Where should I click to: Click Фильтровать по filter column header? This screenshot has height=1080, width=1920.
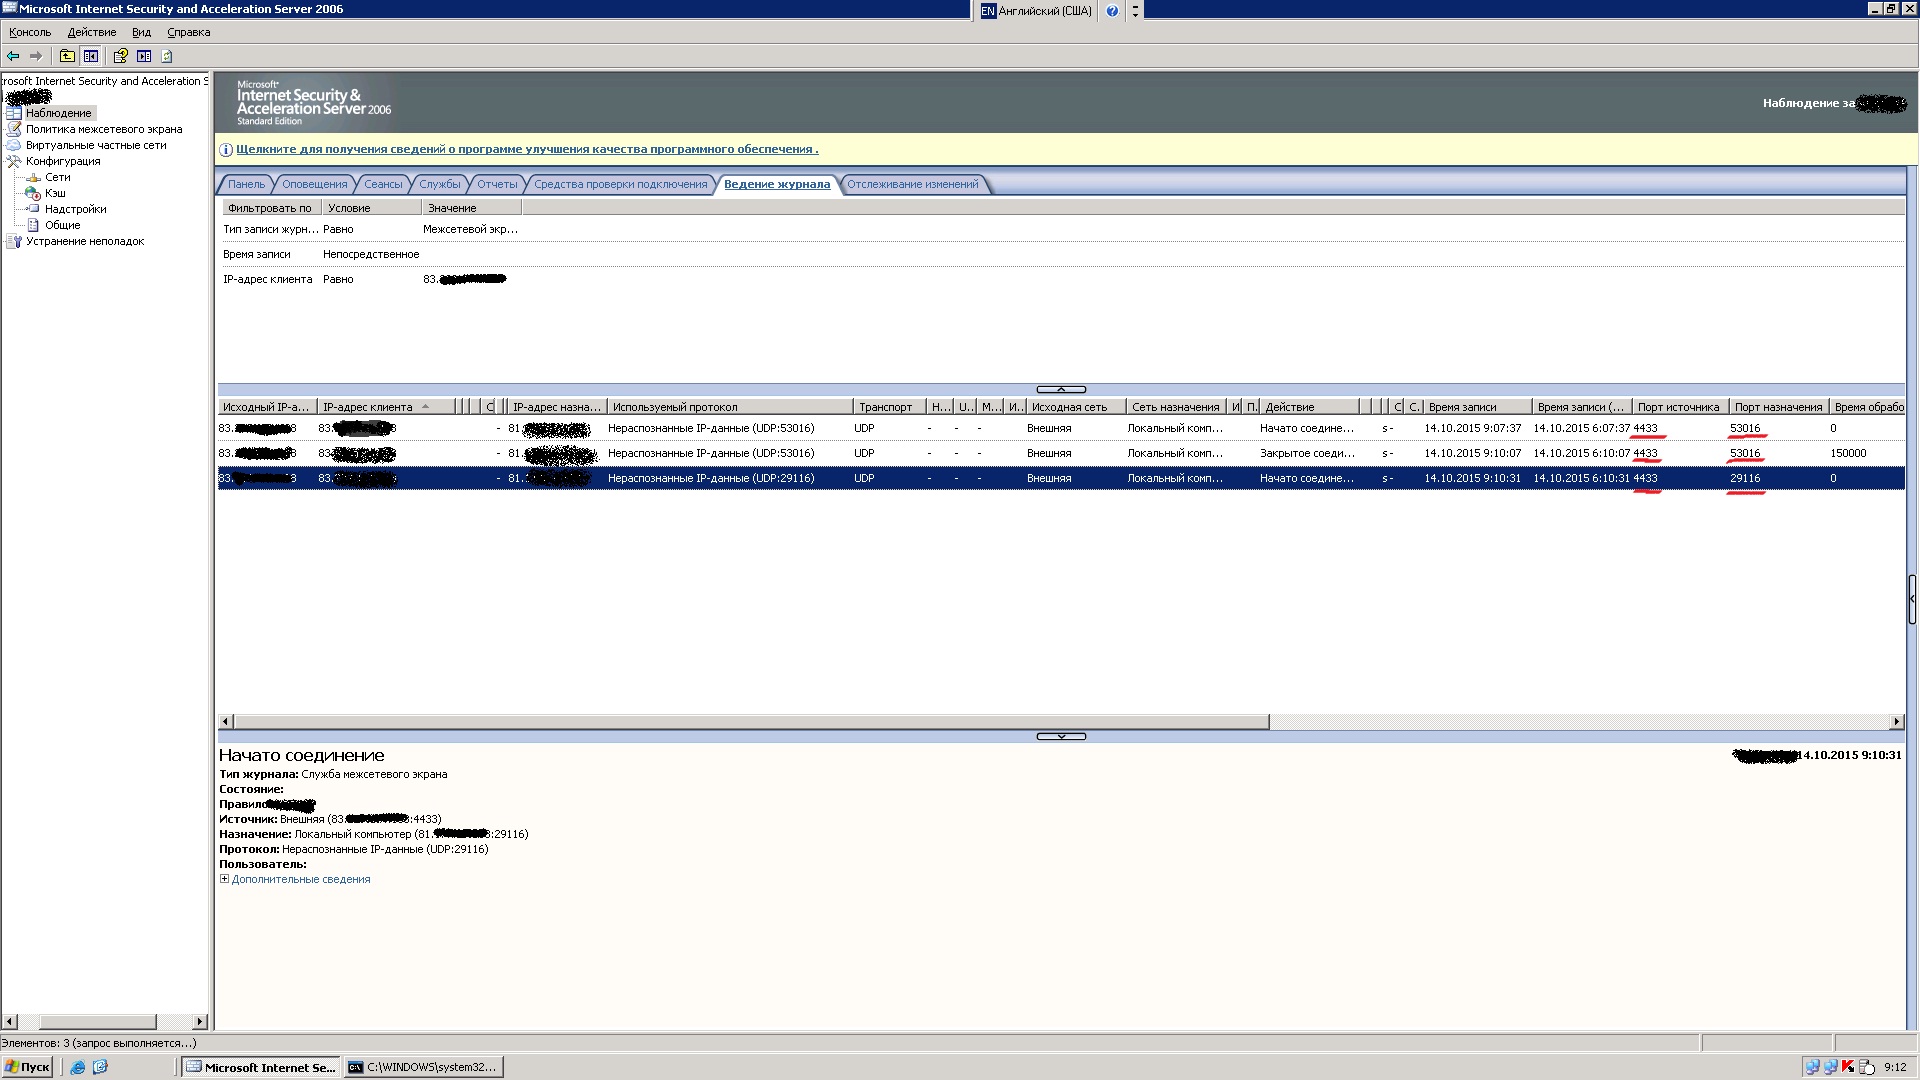click(270, 208)
